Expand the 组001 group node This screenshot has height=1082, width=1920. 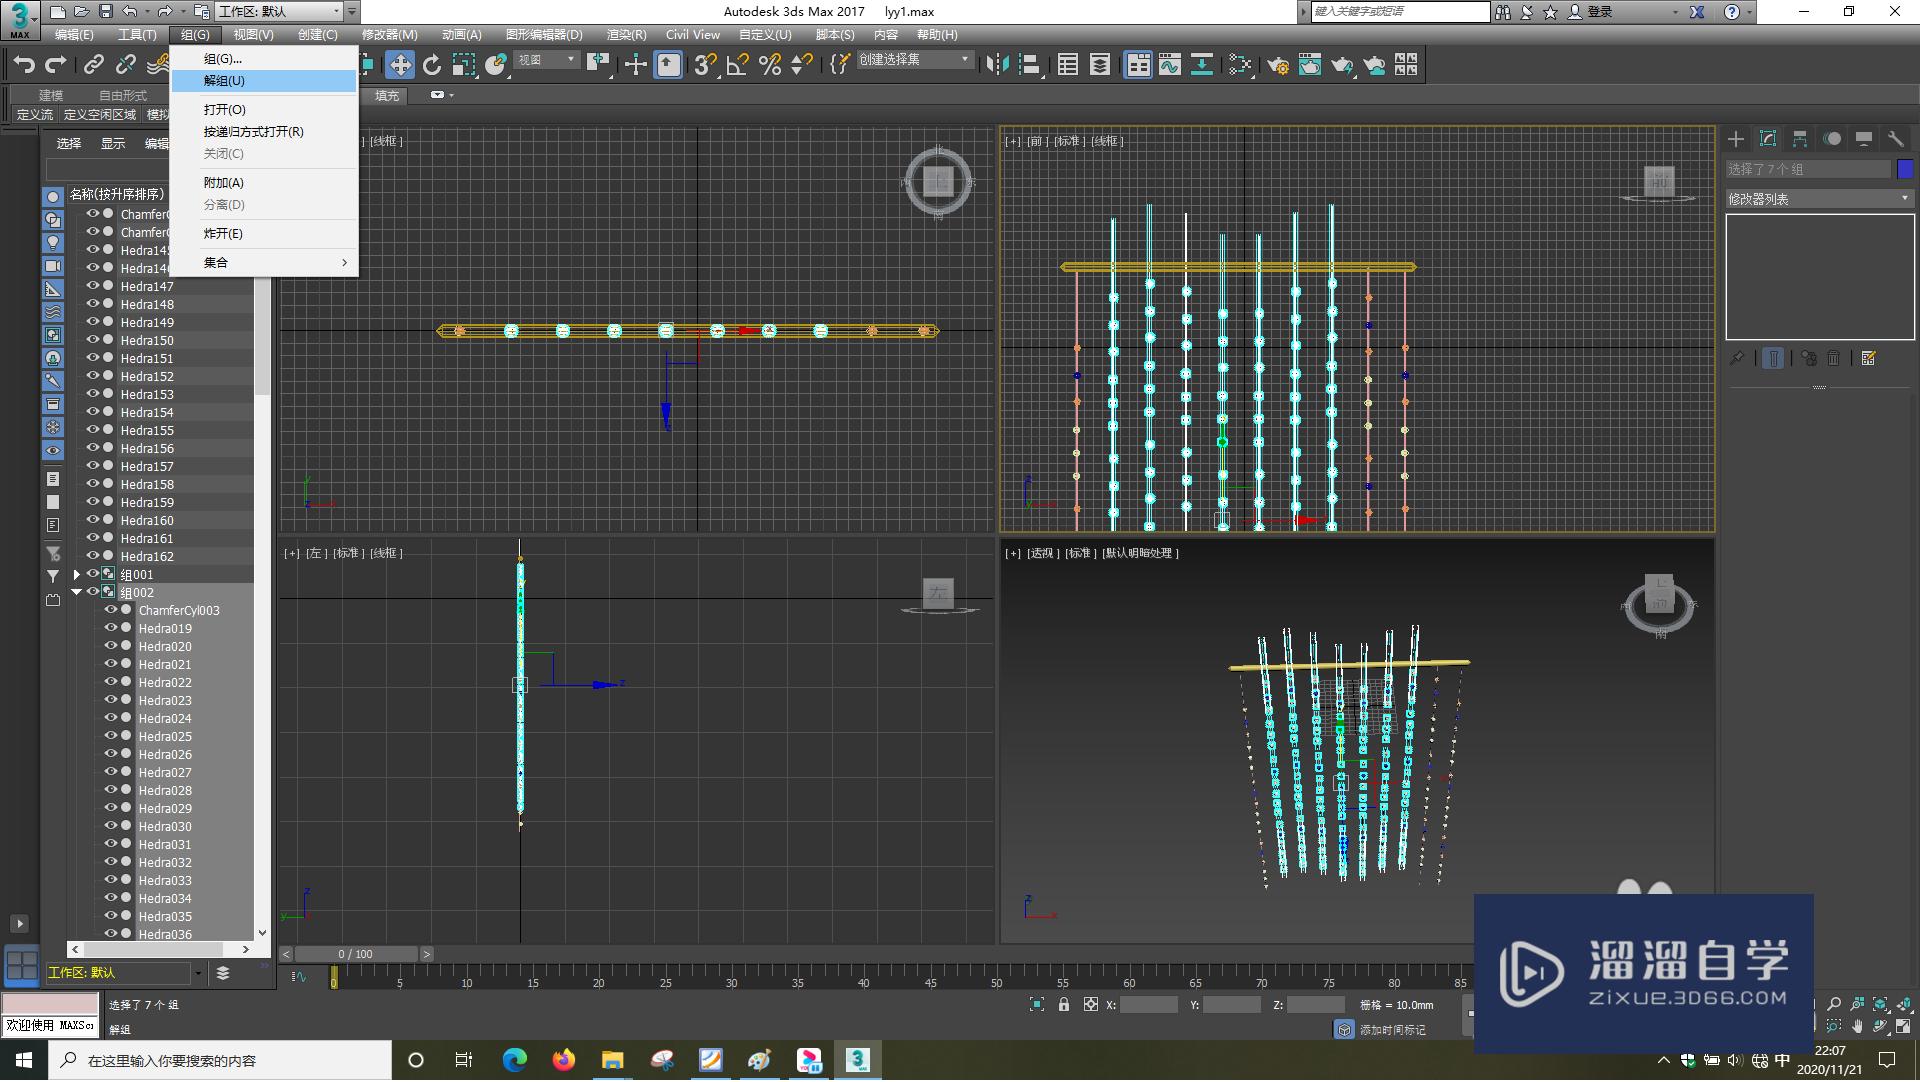click(76, 575)
